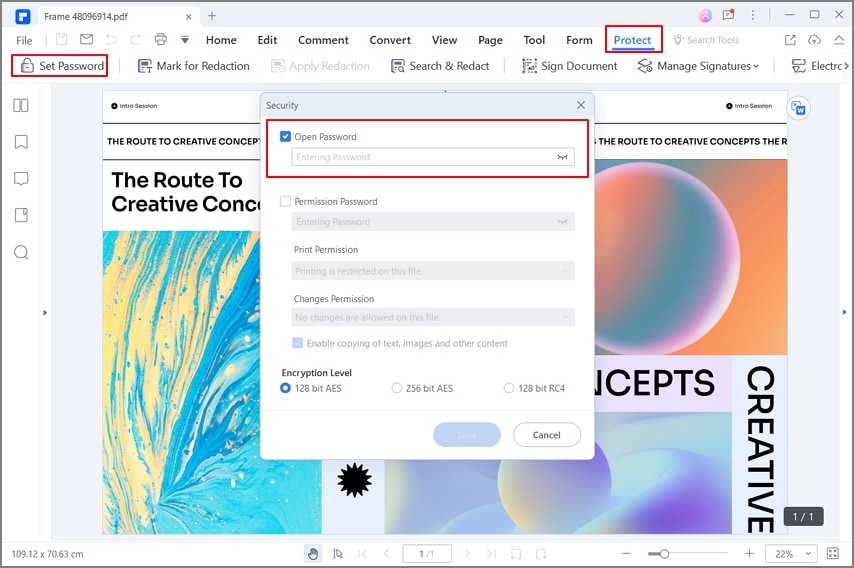The height and width of the screenshot is (568, 854).
Task: Click the redo arrow icon
Action: [x=135, y=39]
